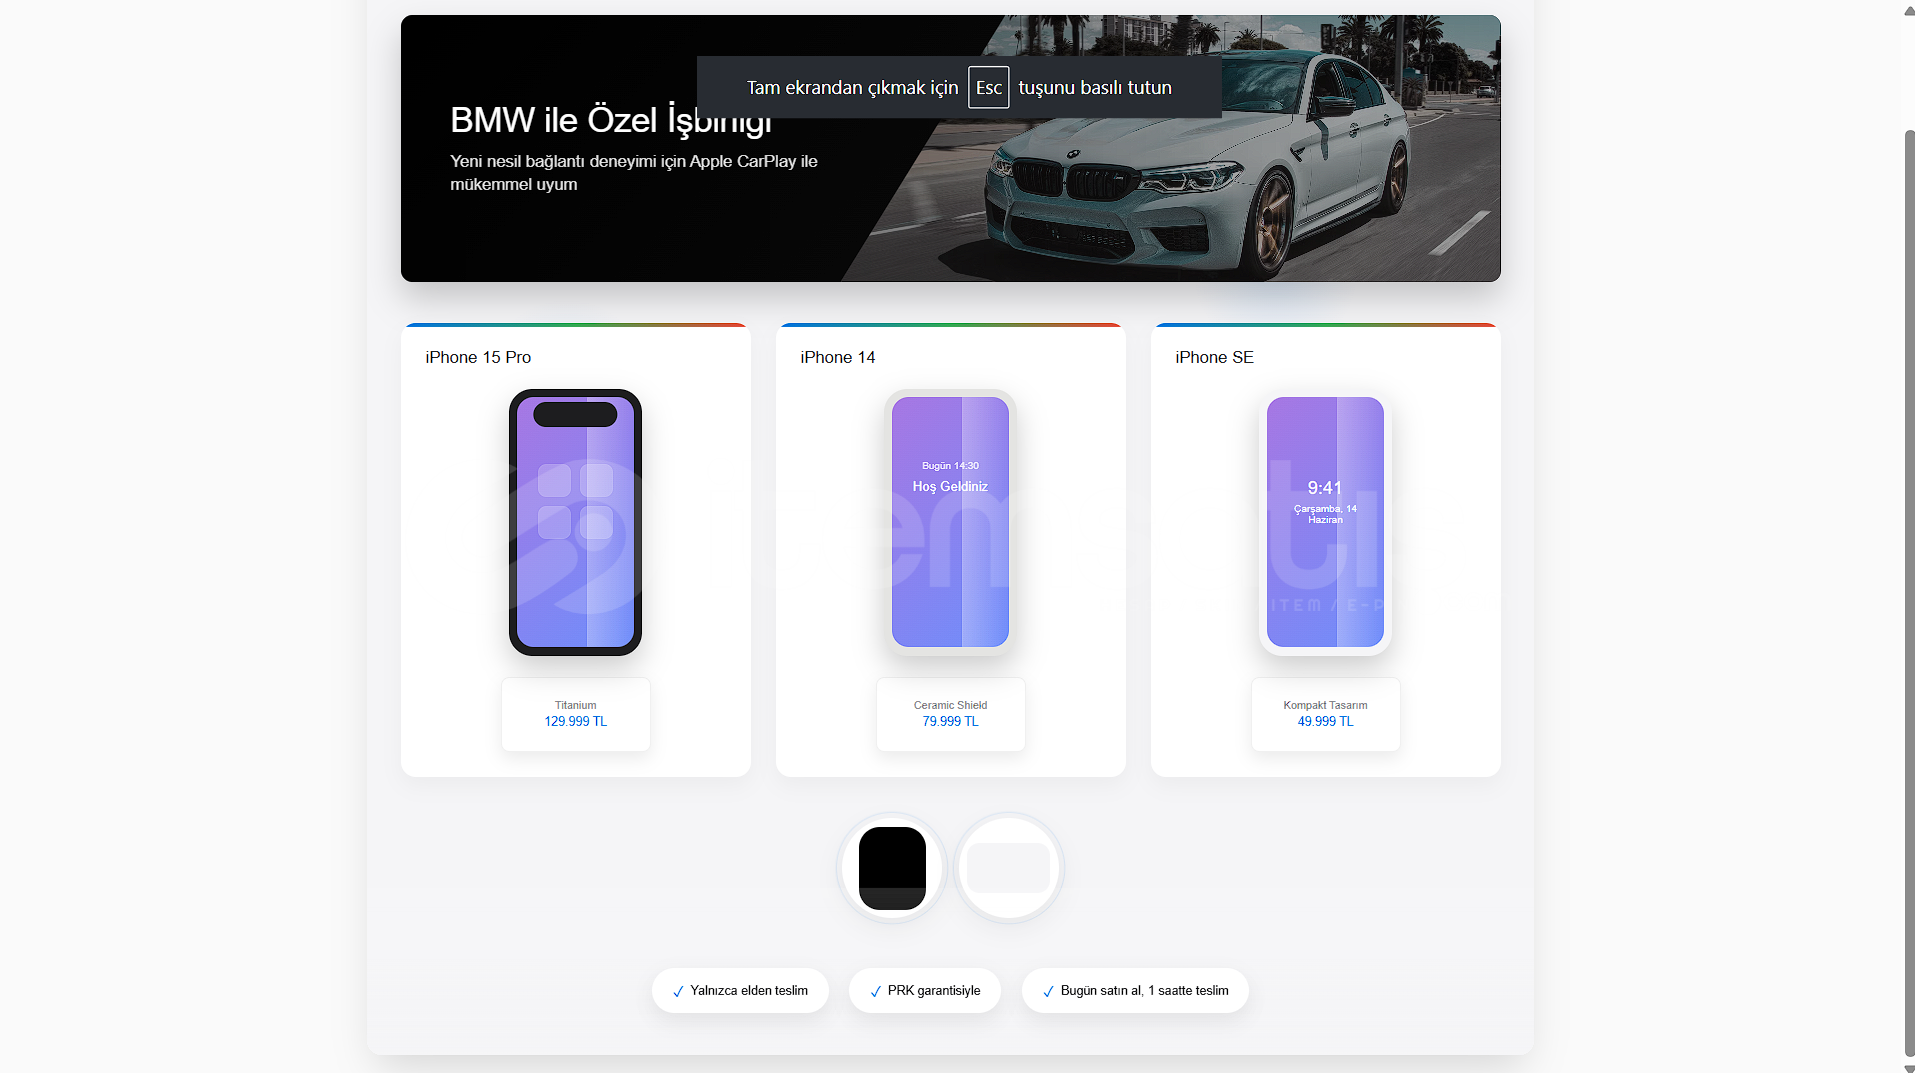The image size is (1915, 1073).
Task: Select the white color swatch circle
Action: tap(1008, 868)
